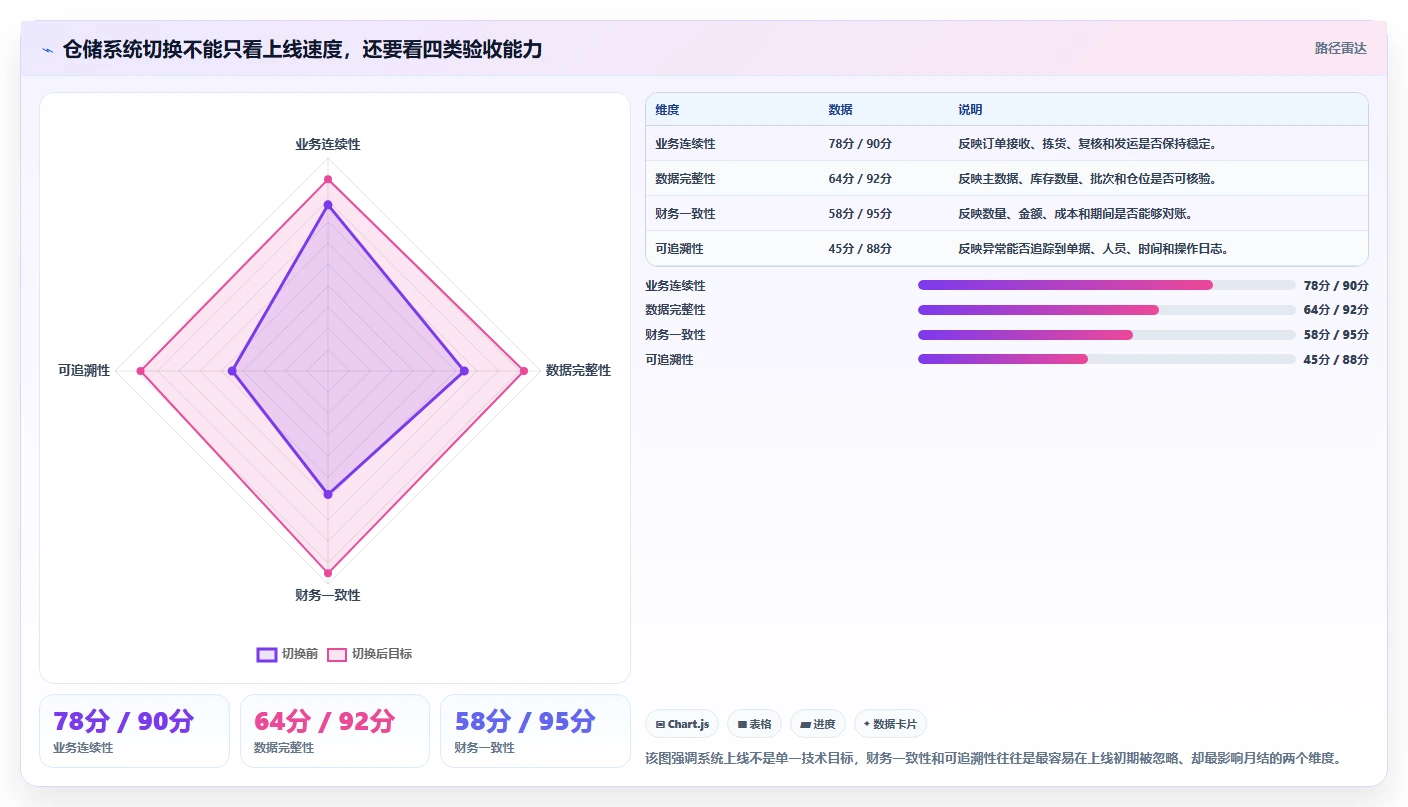Click progress label 78分 / 90分
This screenshot has width=1408, height=807.
click(1336, 286)
